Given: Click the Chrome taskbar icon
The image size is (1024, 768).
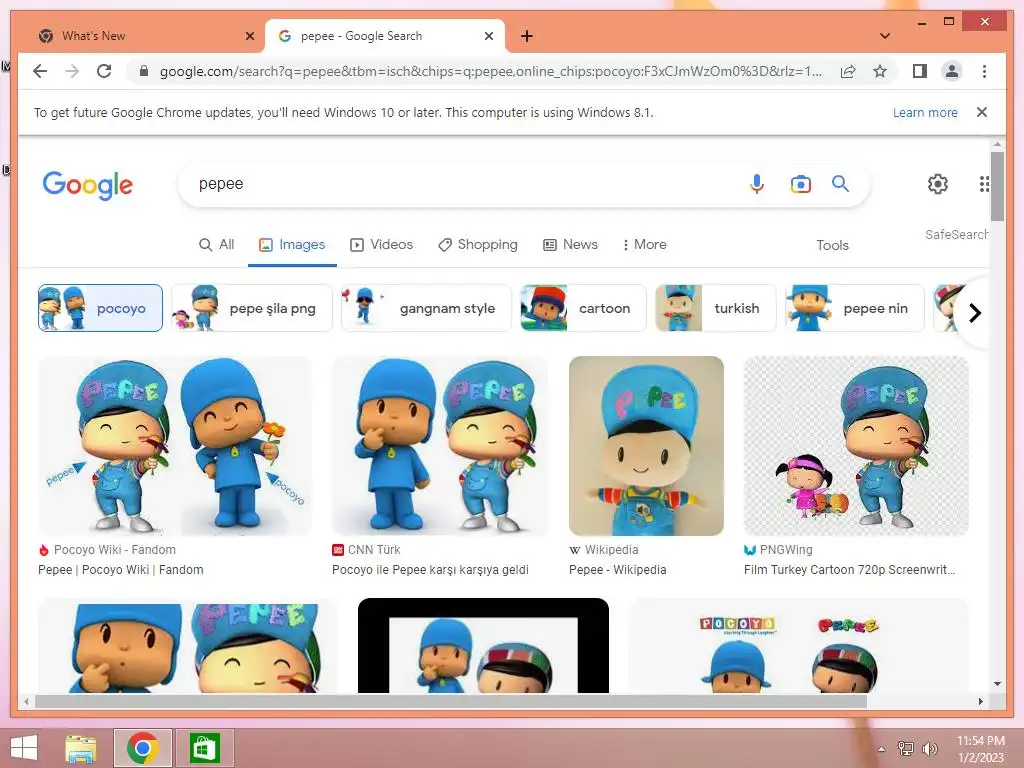Looking at the screenshot, I should (x=143, y=748).
